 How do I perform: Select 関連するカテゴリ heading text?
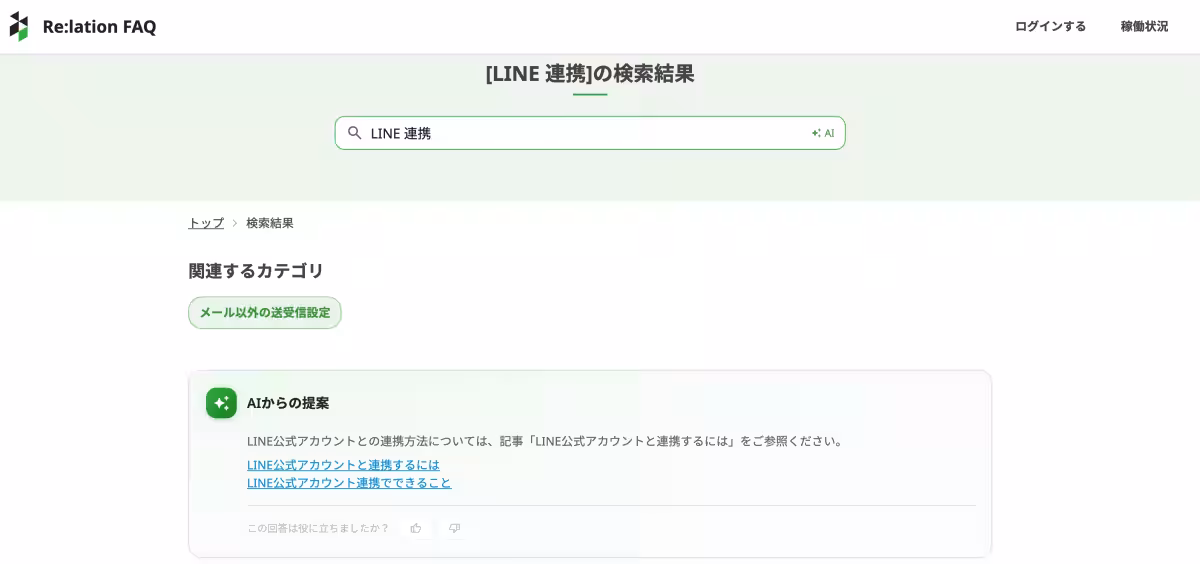256,271
